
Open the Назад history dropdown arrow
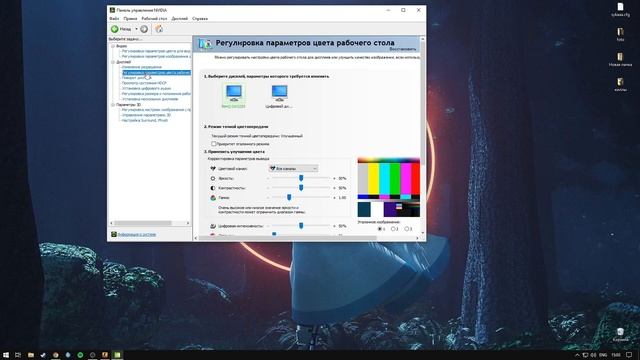point(136,29)
